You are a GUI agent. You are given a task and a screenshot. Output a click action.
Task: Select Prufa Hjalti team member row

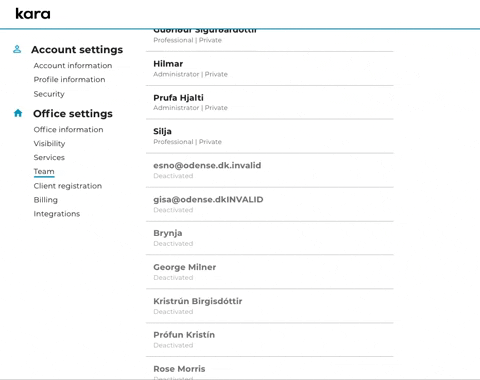point(269,102)
